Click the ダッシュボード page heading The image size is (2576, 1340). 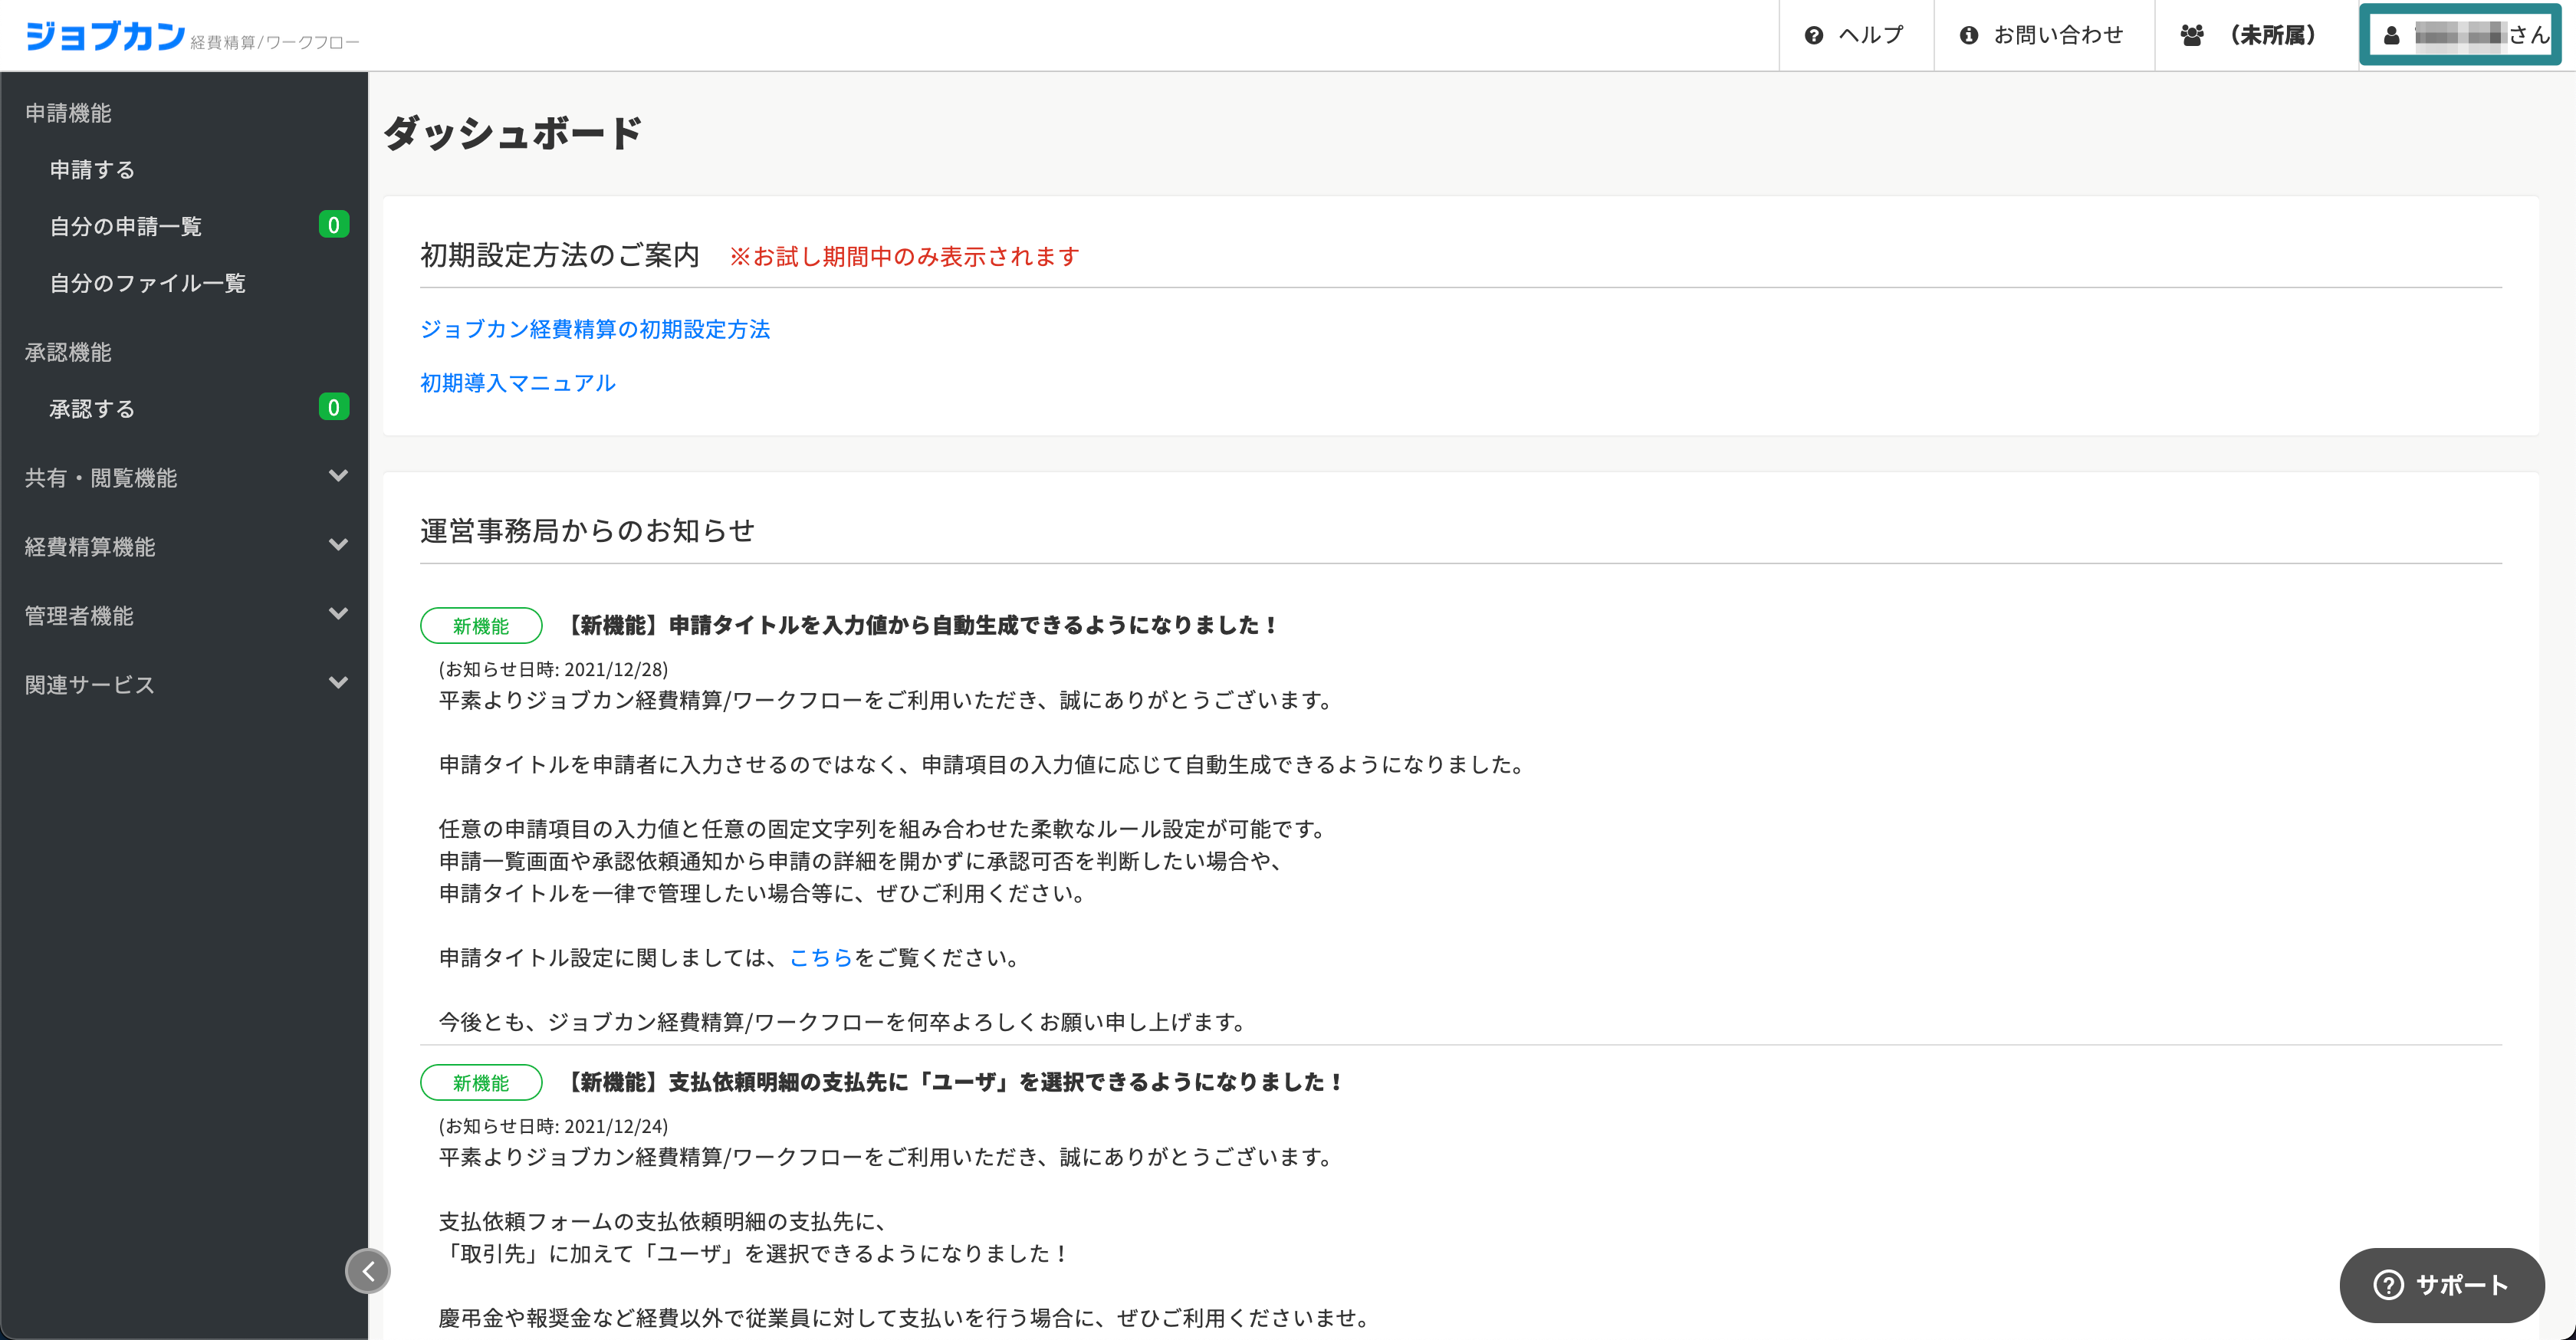coord(513,132)
